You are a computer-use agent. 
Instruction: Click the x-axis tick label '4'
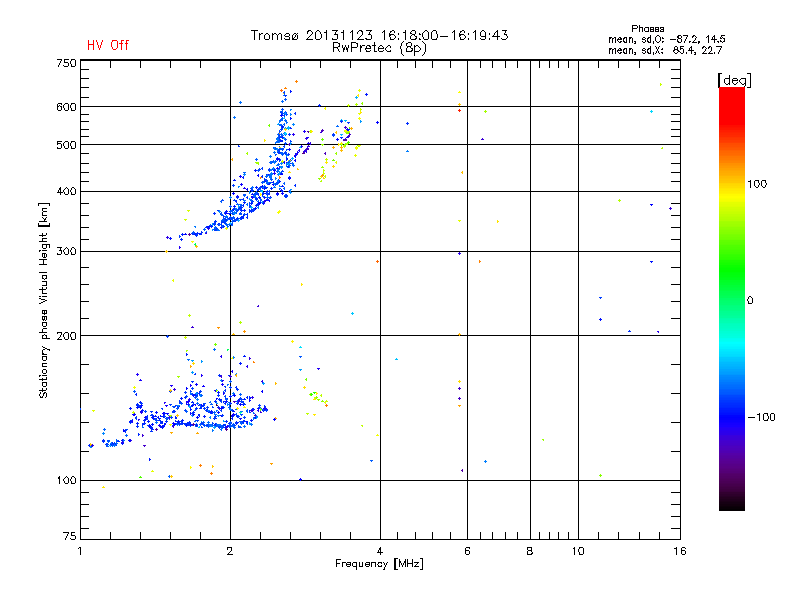pos(380,551)
